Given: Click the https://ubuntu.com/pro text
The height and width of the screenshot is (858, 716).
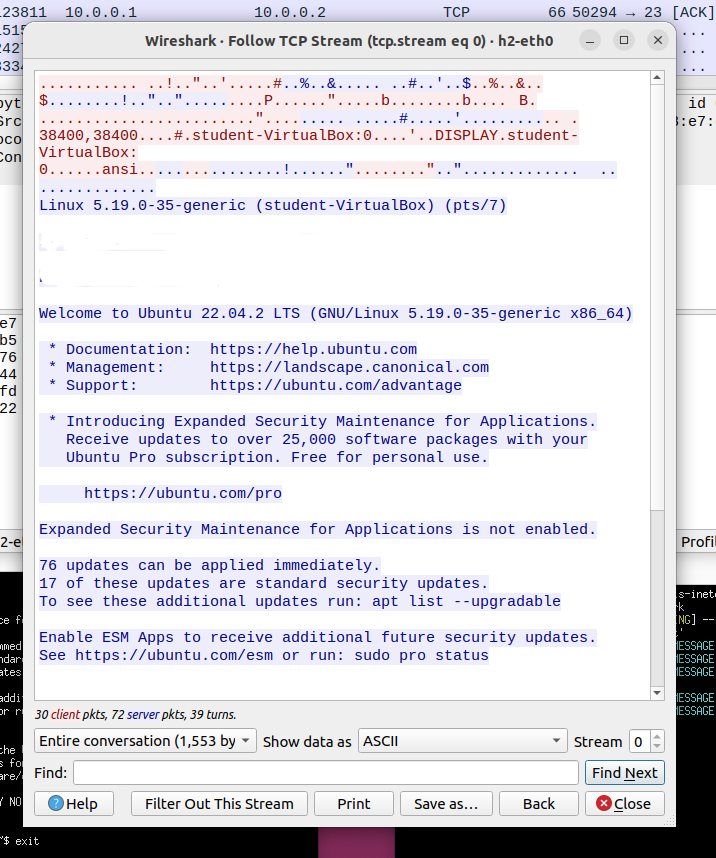Looking at the screenshot, I should point(183,493).
